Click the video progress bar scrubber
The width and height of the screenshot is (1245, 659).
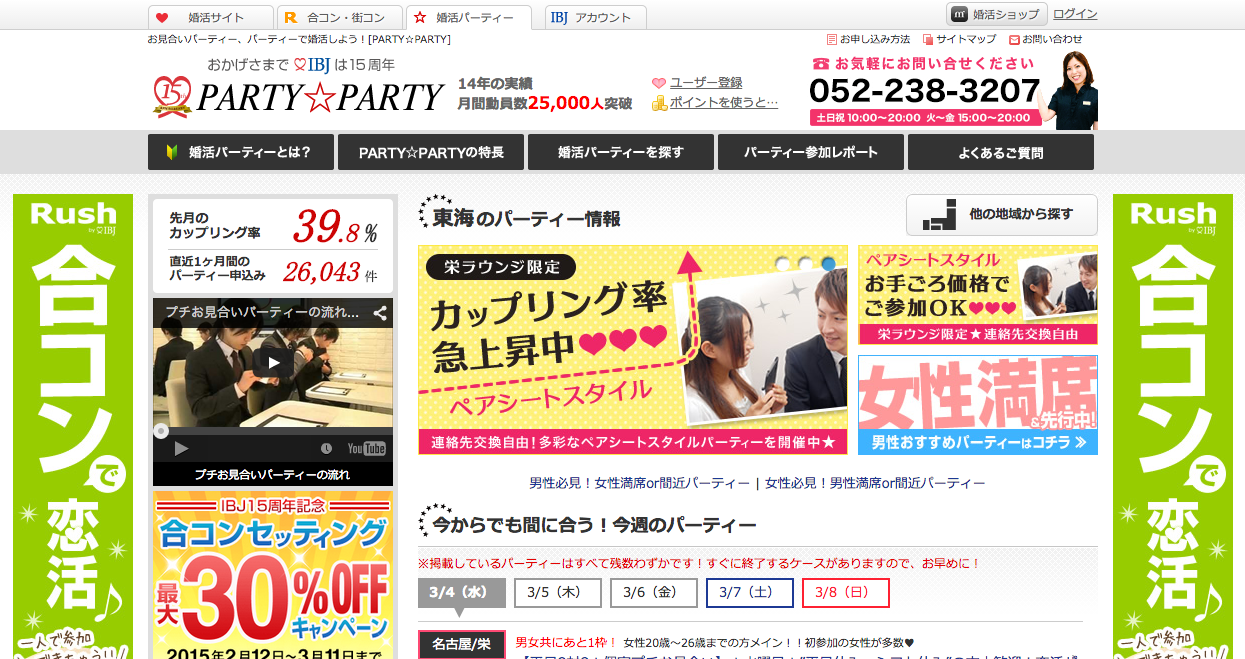pyautogui.click(x=161, y=432)
